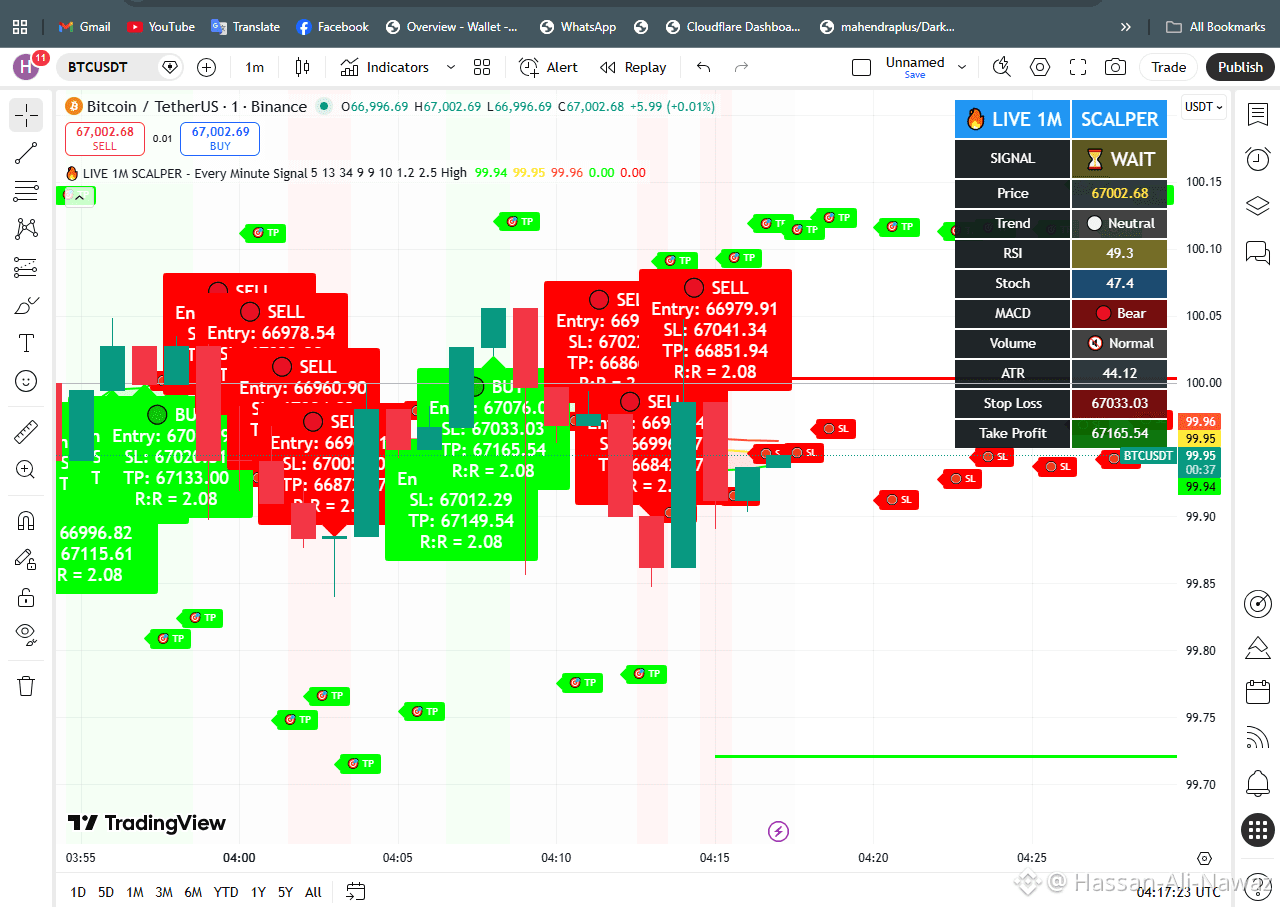Undo the last chart action
Viewport: 1280px width, 907px height.
tap(703, 67)
